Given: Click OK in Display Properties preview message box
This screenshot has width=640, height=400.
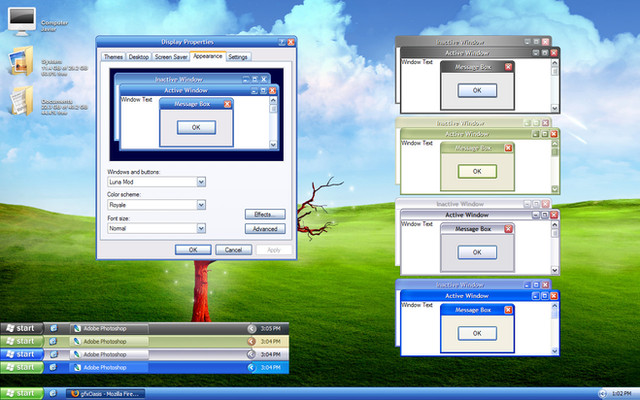Looking at the screenshot, I should (x=196, y=127).
